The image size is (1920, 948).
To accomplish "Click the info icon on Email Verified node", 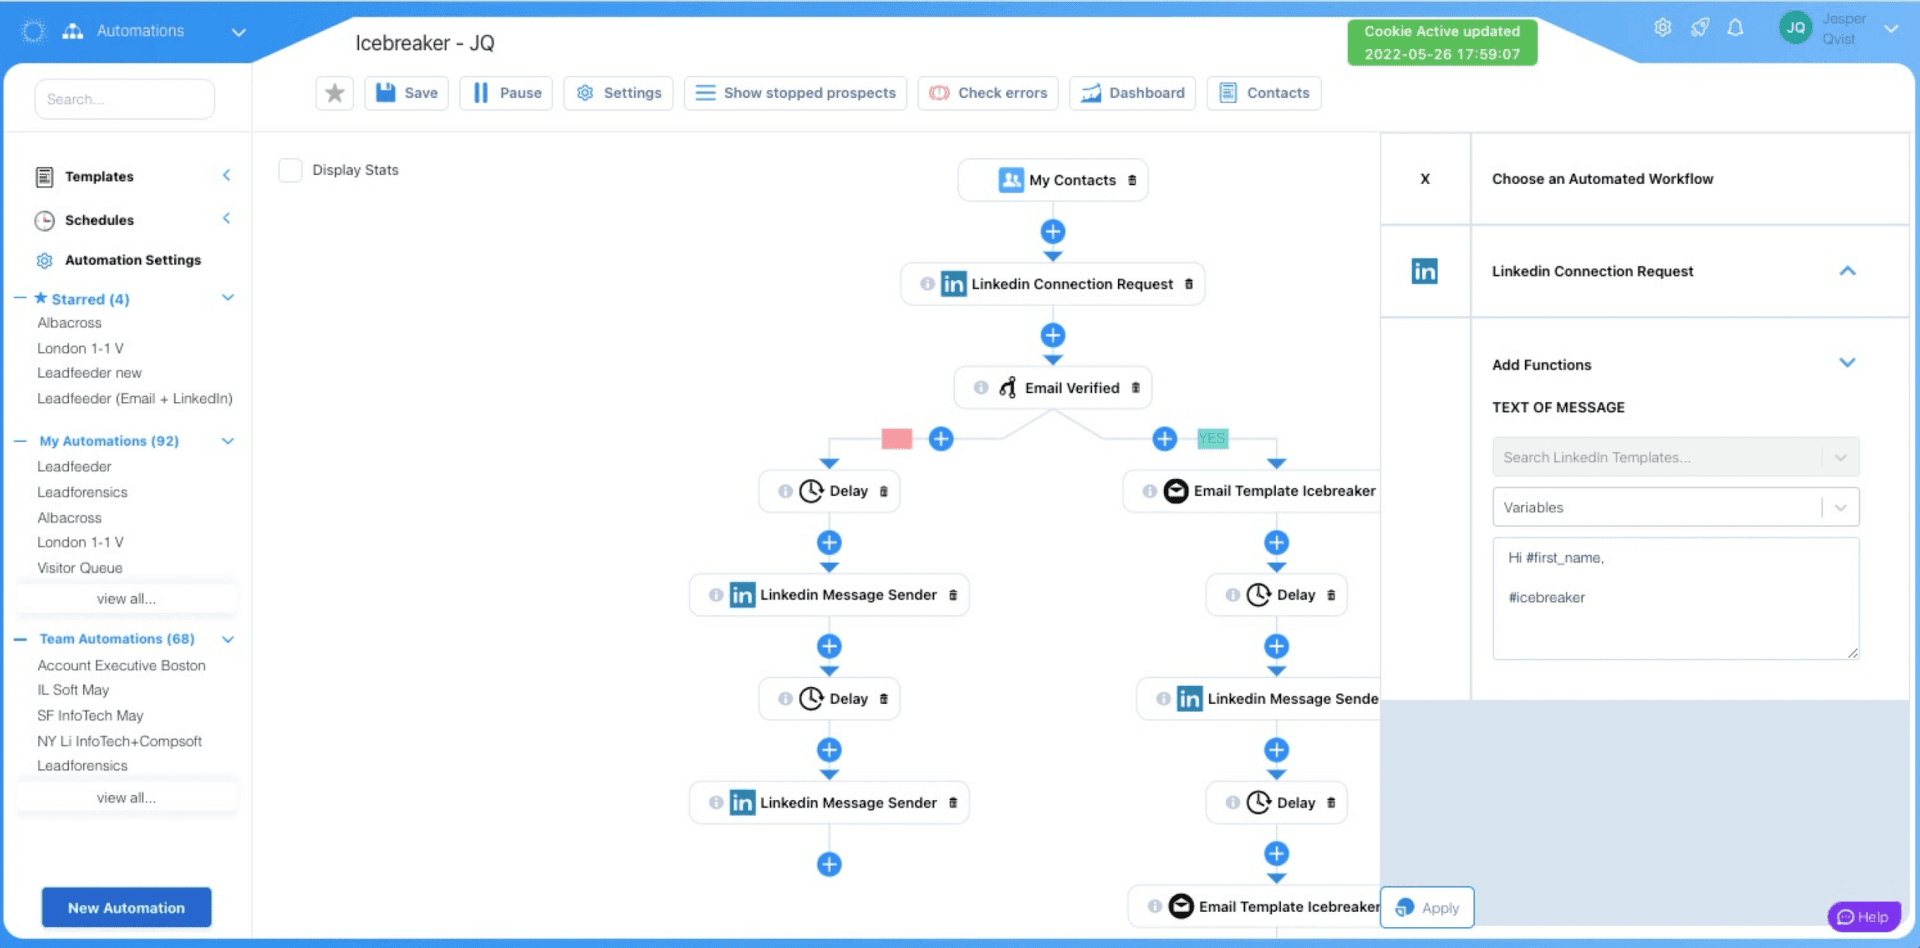I will pyautogui.click(x=981, y=388).
